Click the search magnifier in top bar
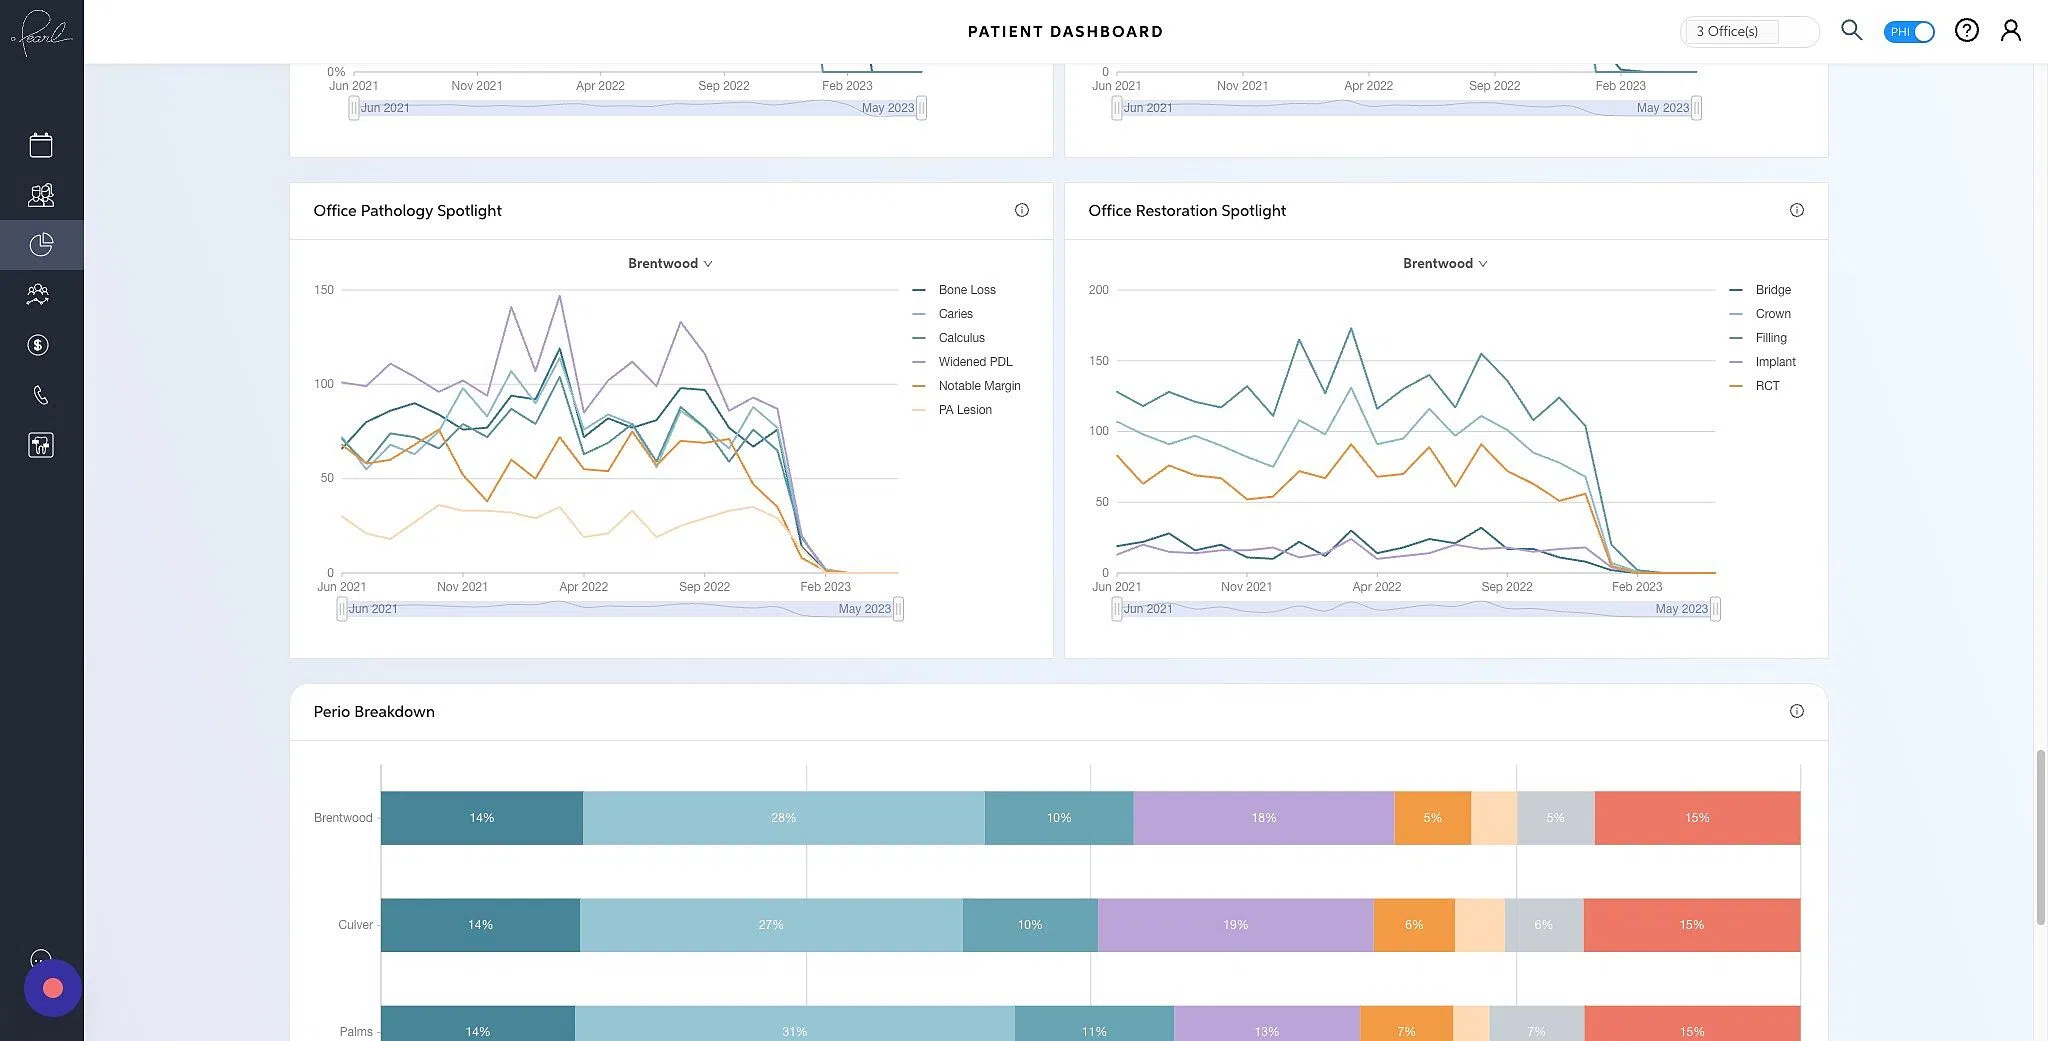This screenshot has width=2048, height=1041. [x=1851, y=30]
